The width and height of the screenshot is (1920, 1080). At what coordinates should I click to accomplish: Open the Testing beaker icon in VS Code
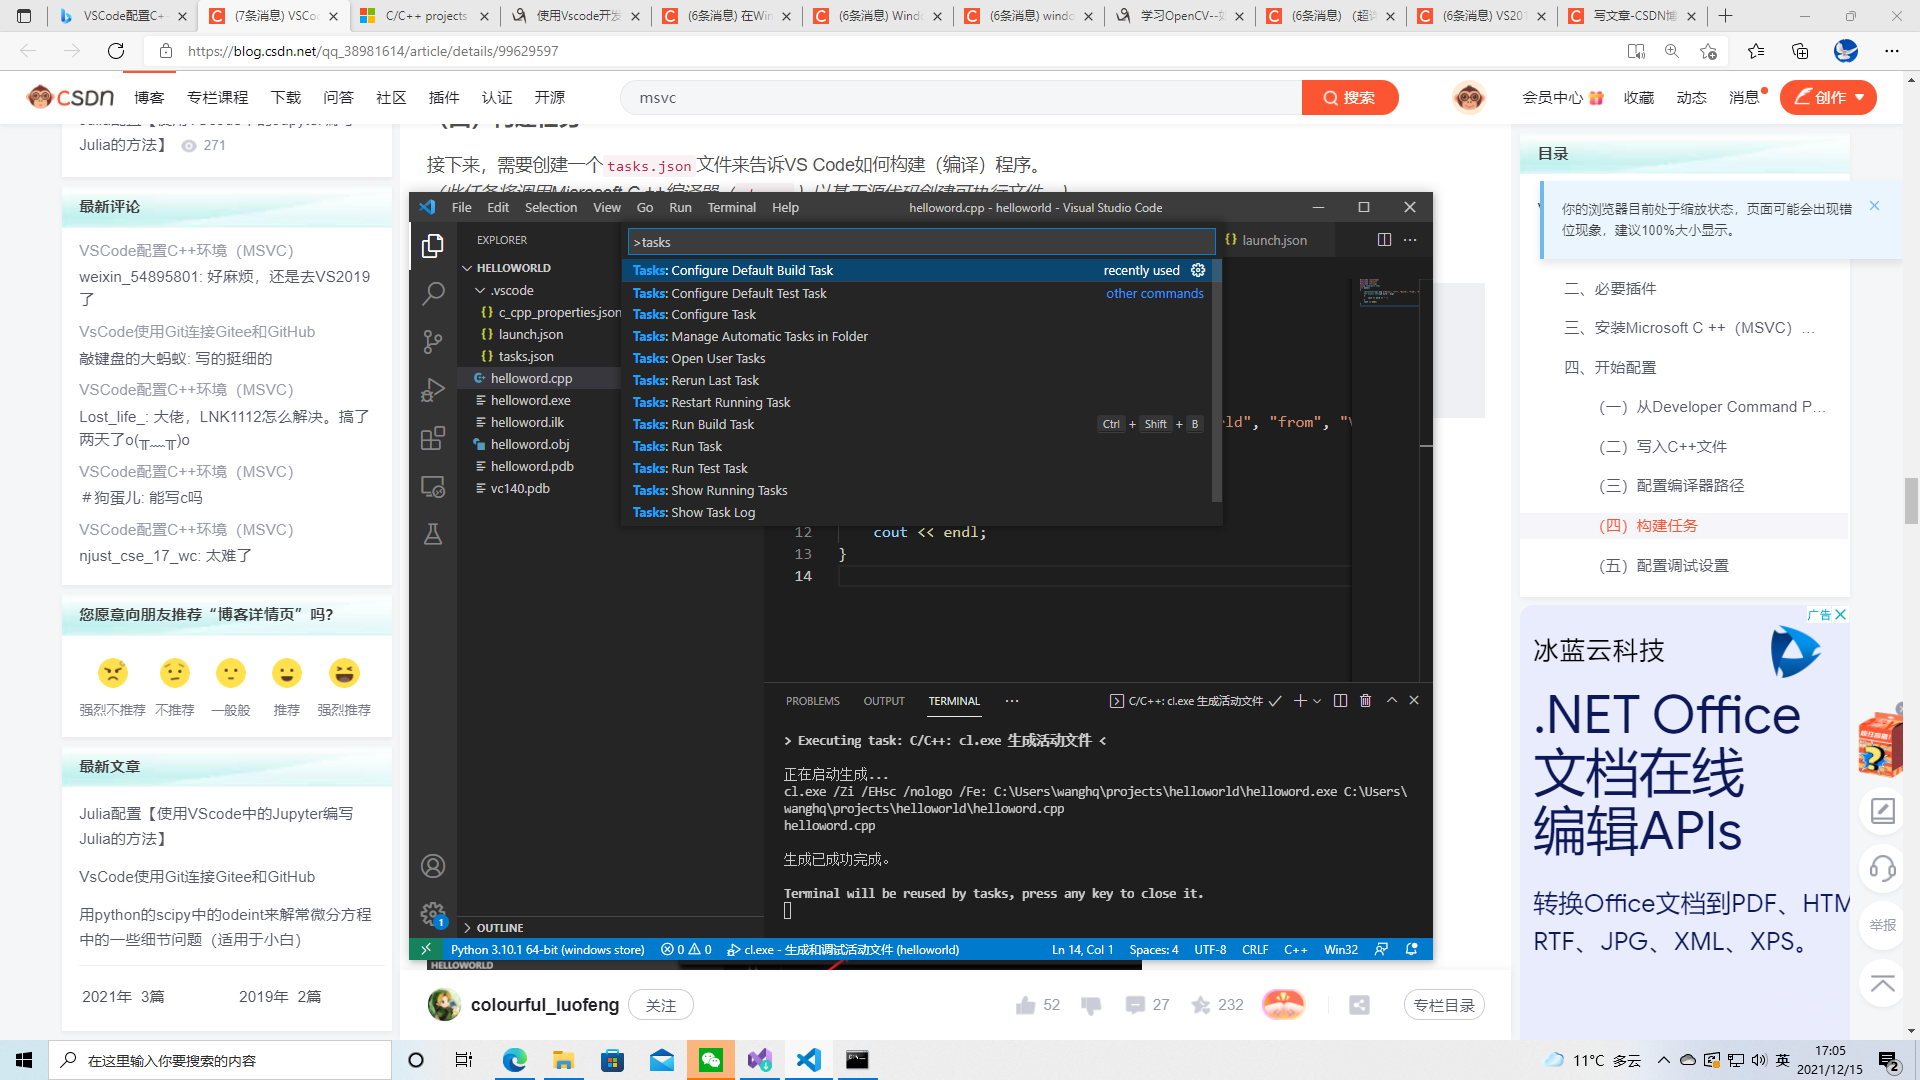click(x=433, y=534)
